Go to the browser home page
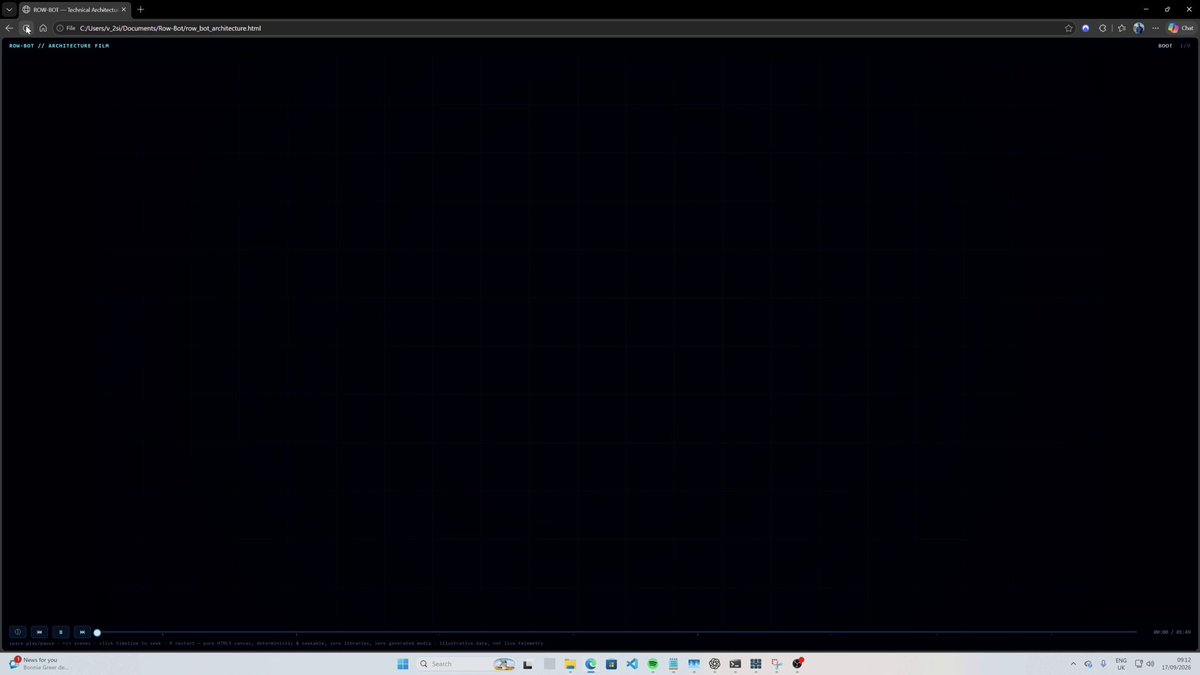 click(x=43, y=28)
